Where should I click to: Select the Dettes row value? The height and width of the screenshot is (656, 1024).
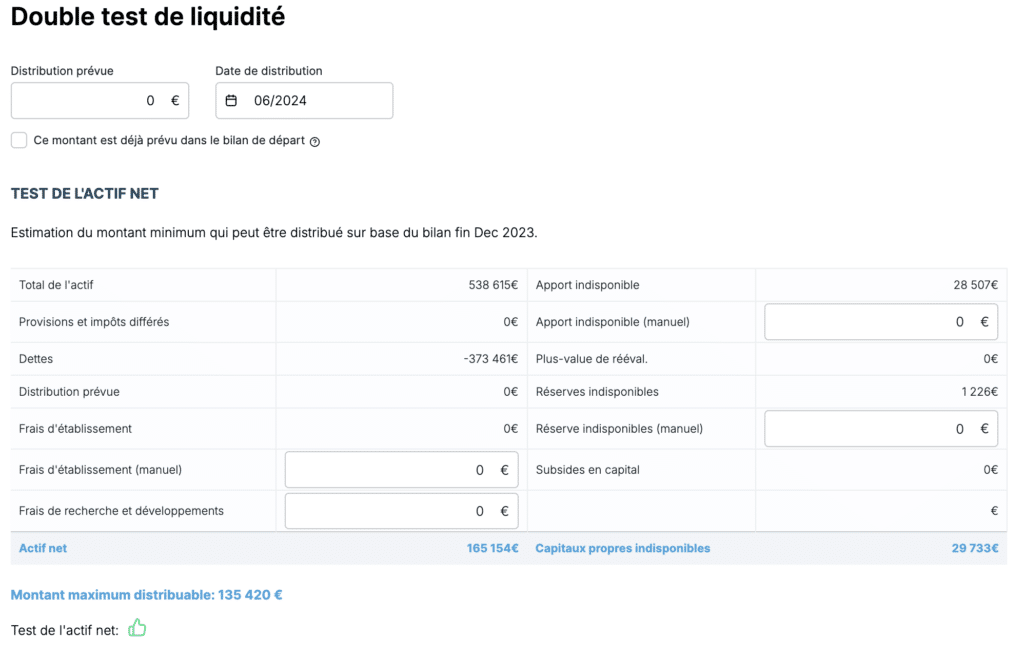tap(490, 359)
